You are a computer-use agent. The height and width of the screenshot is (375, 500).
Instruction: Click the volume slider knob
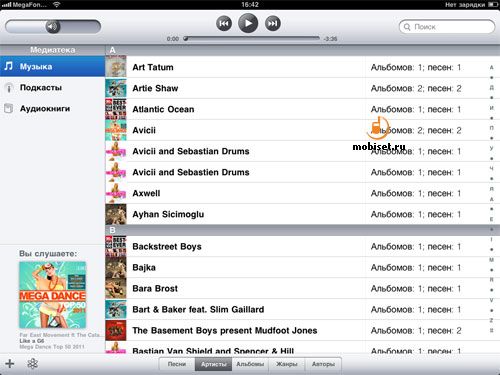click(x=53, y=27)
